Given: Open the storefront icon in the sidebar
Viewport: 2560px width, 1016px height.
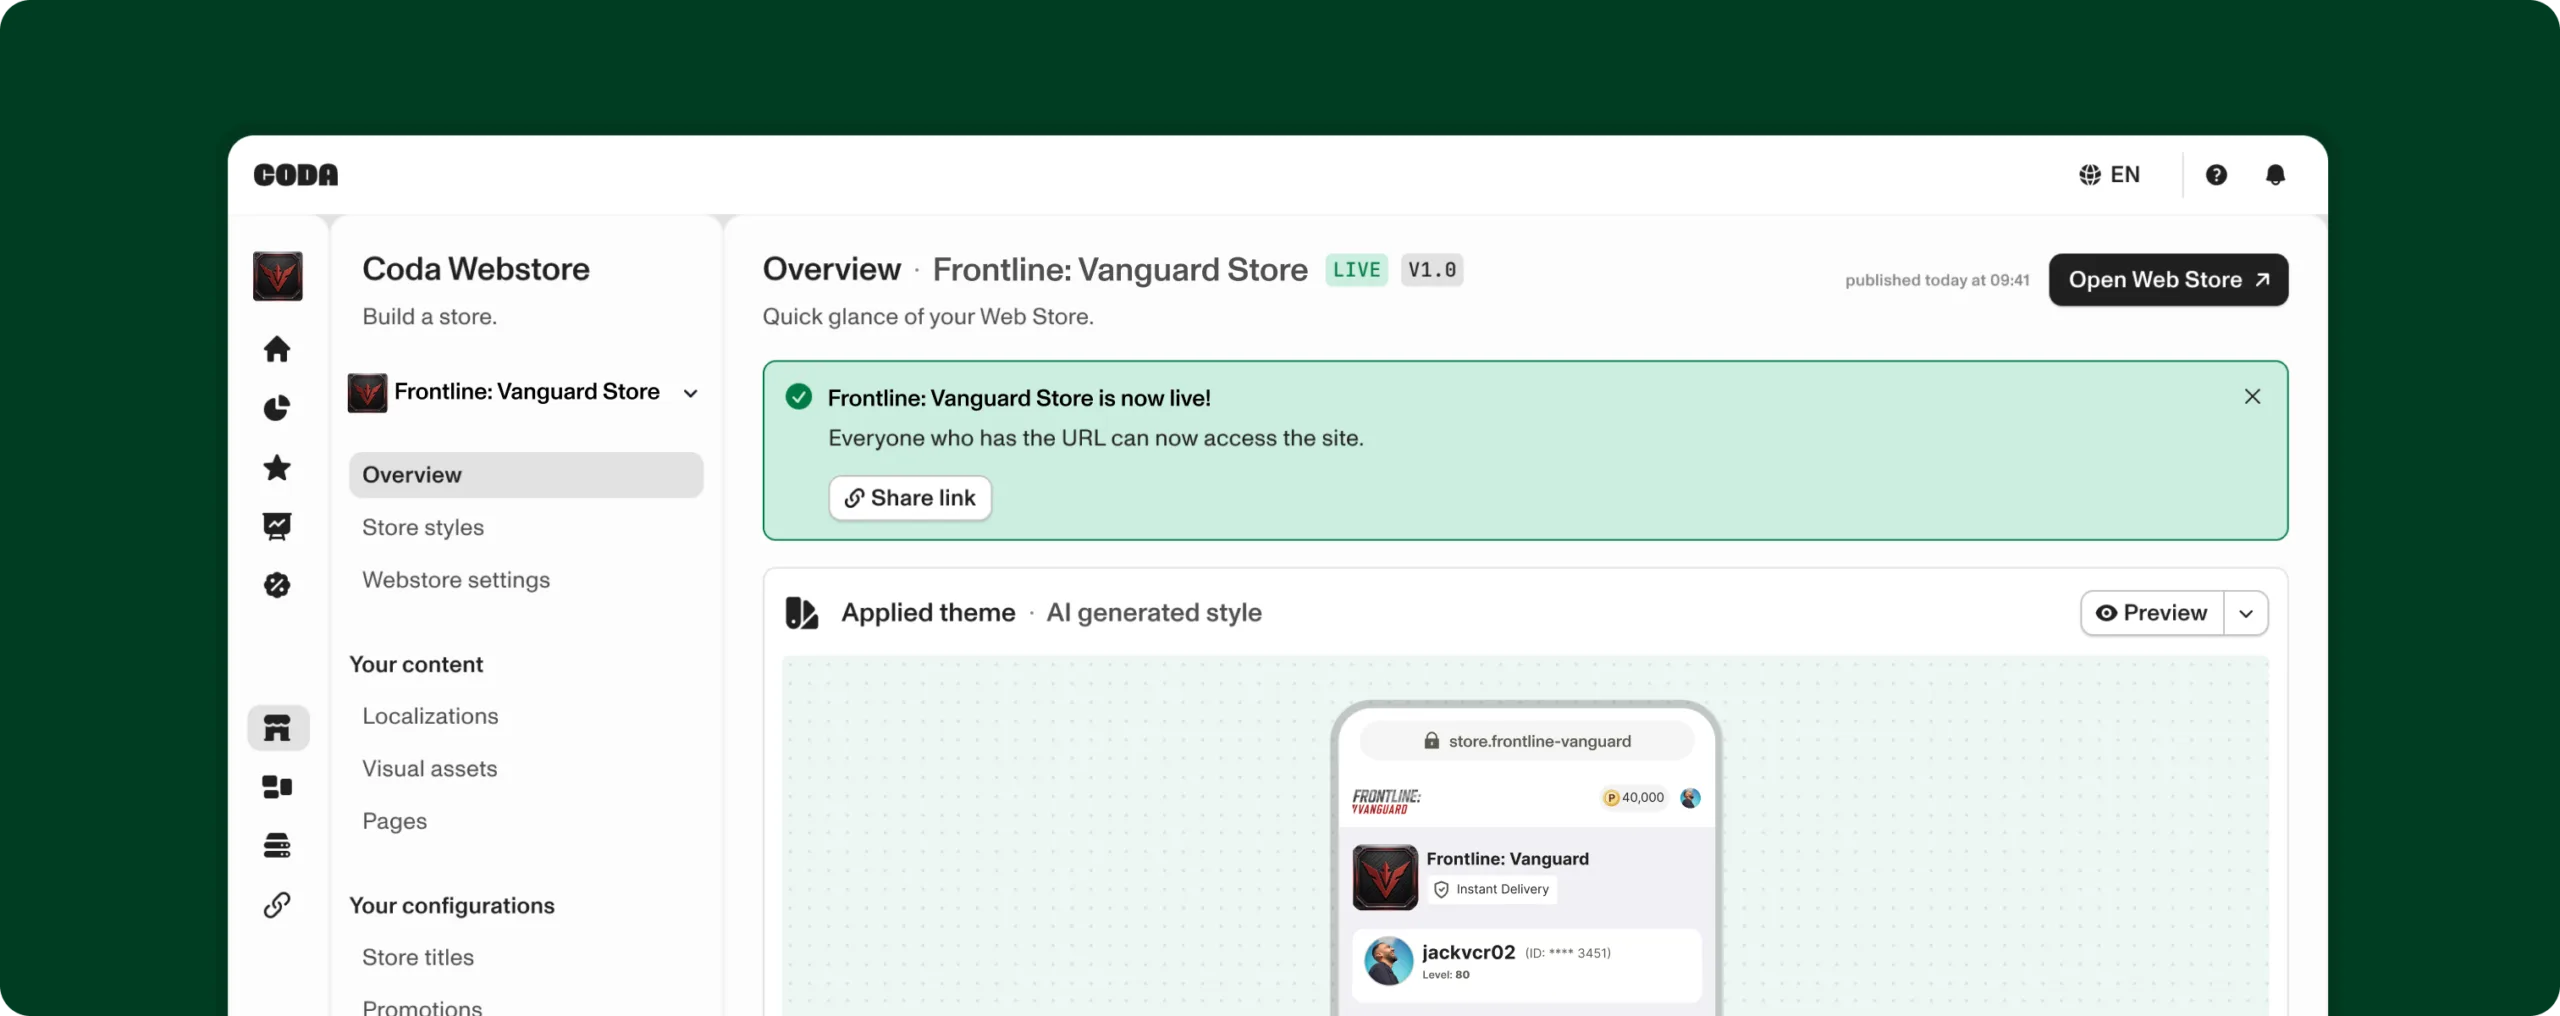Looking at the screenshot, I should (278, 727).
